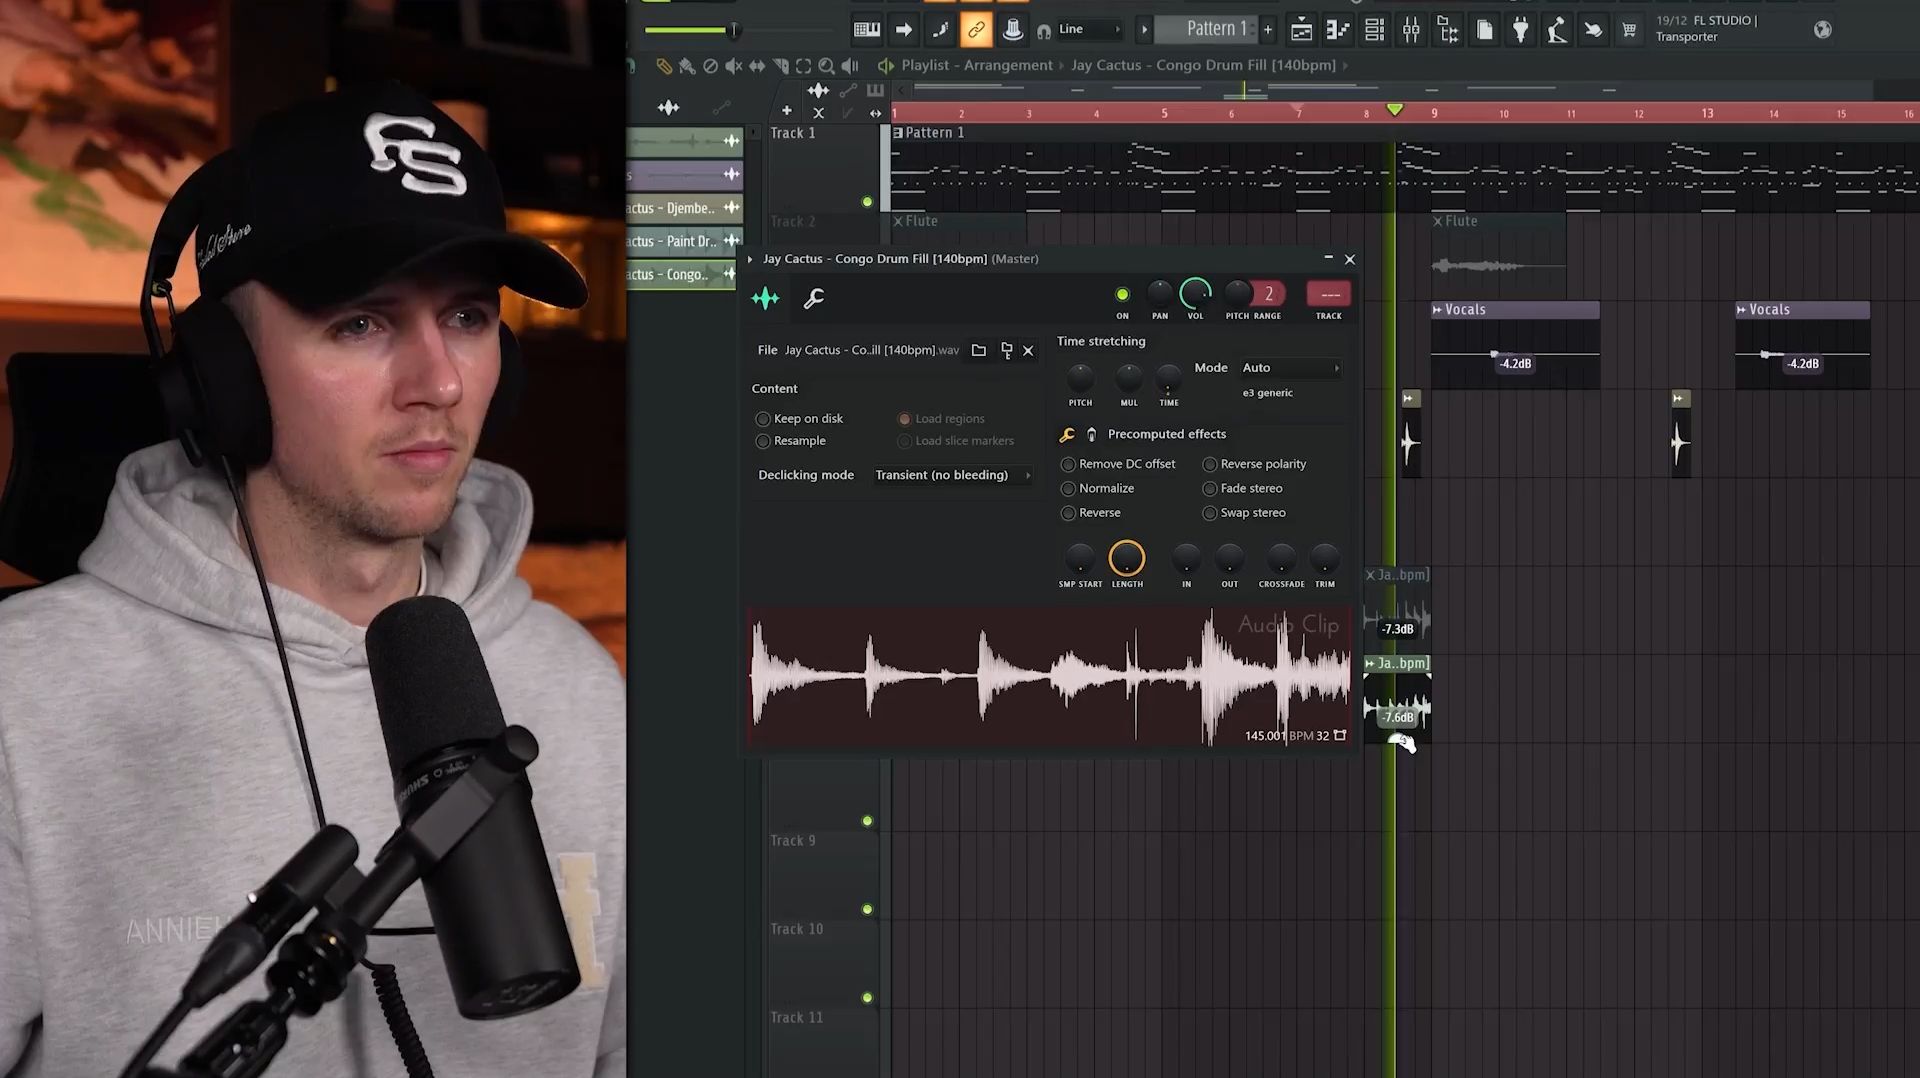
Task: Select the zoom magnifier tool in playlist
Action: pyautogui.click(x=826, y=66)
